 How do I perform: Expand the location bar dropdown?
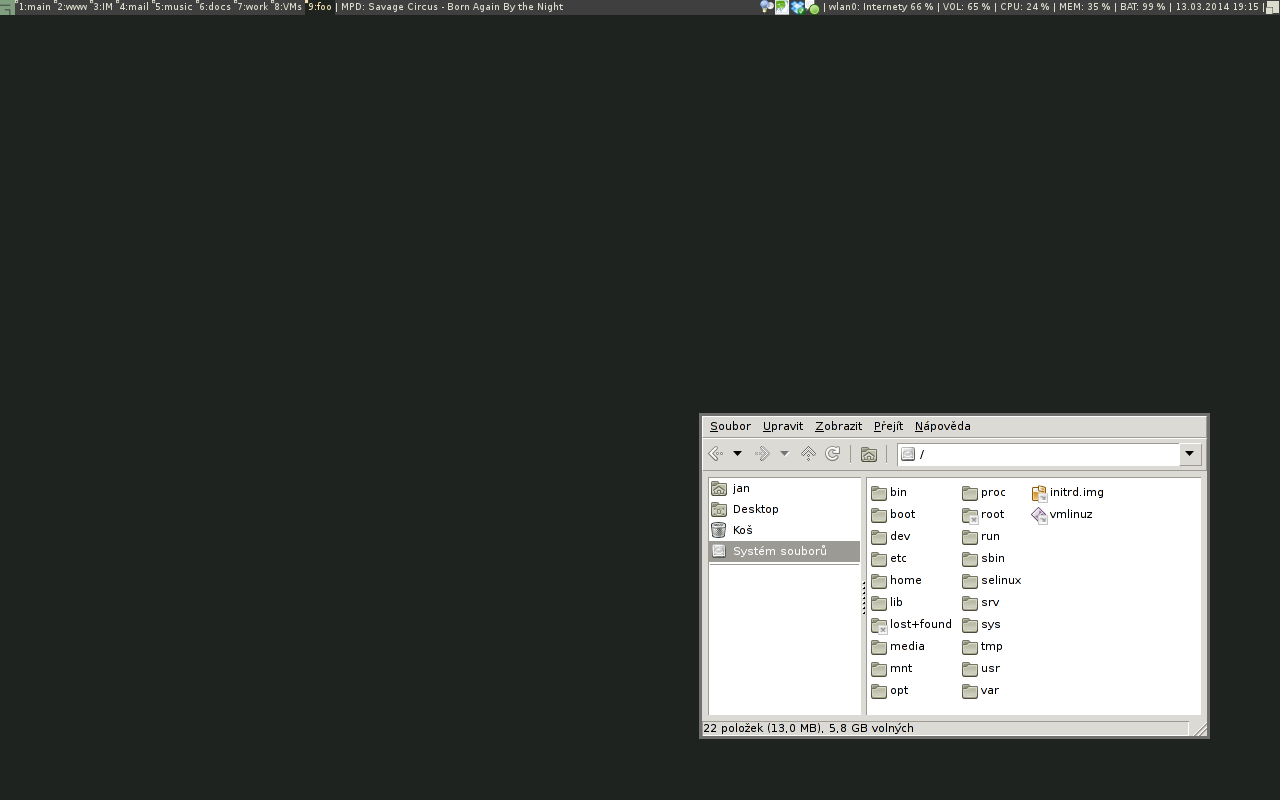pyautogui.click(x=1189, y=454)
